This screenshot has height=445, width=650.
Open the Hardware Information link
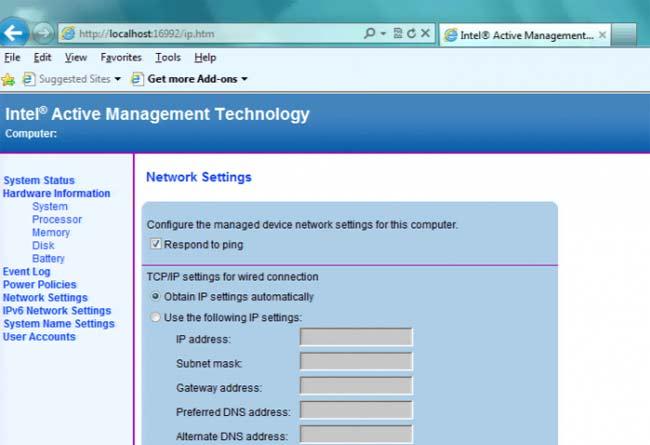pos(56,193)
